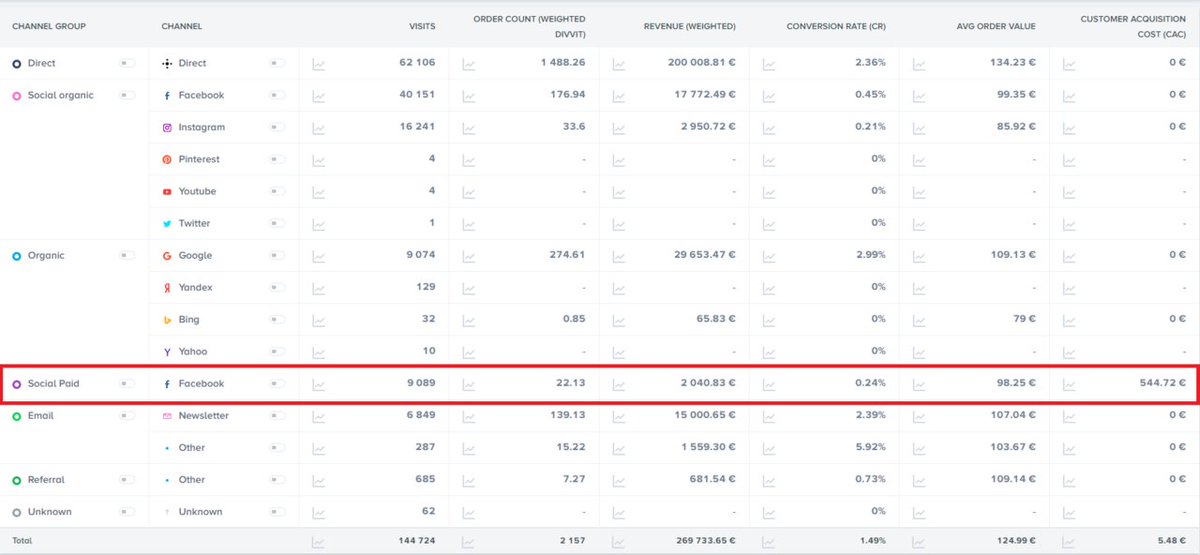
Task: Click the CAC value 544.72 €
Action: click(1162, 383)
